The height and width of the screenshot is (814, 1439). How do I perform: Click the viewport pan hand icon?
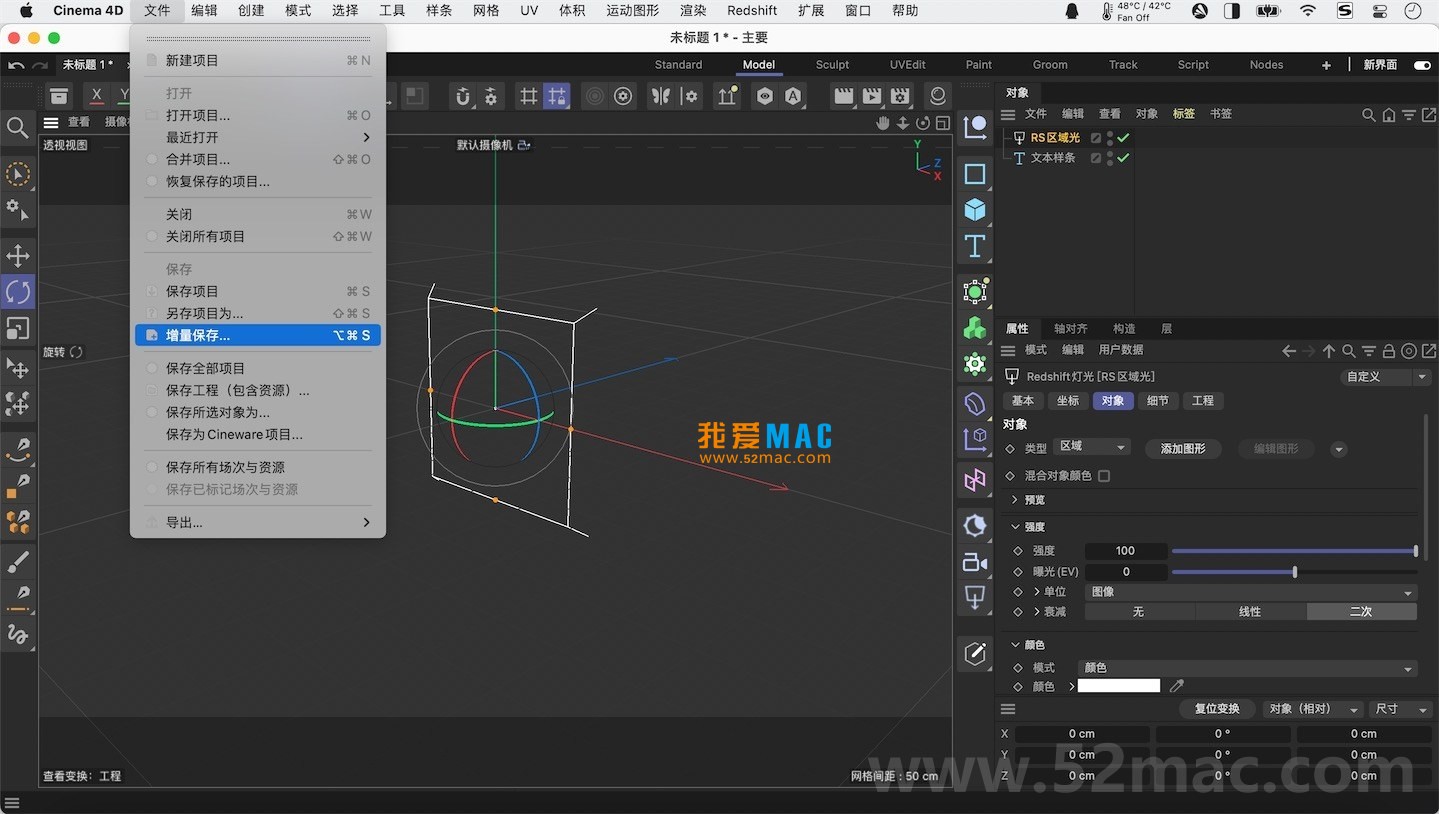(883, 123)
